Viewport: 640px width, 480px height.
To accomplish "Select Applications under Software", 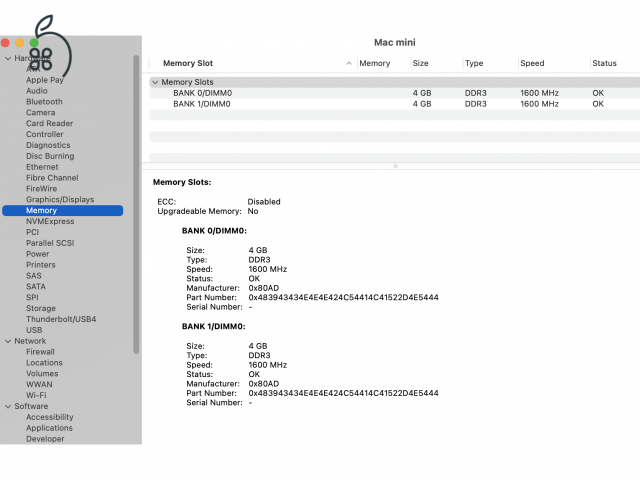I will click(x=49, y=428).
